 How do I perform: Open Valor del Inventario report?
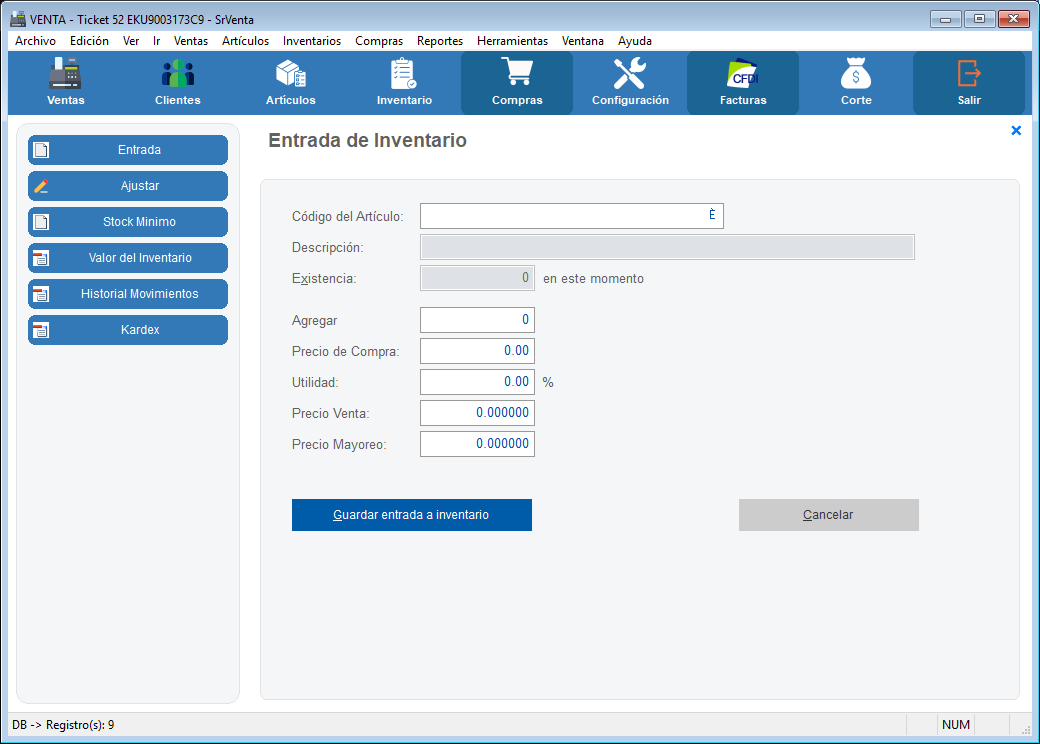(127, 257)
